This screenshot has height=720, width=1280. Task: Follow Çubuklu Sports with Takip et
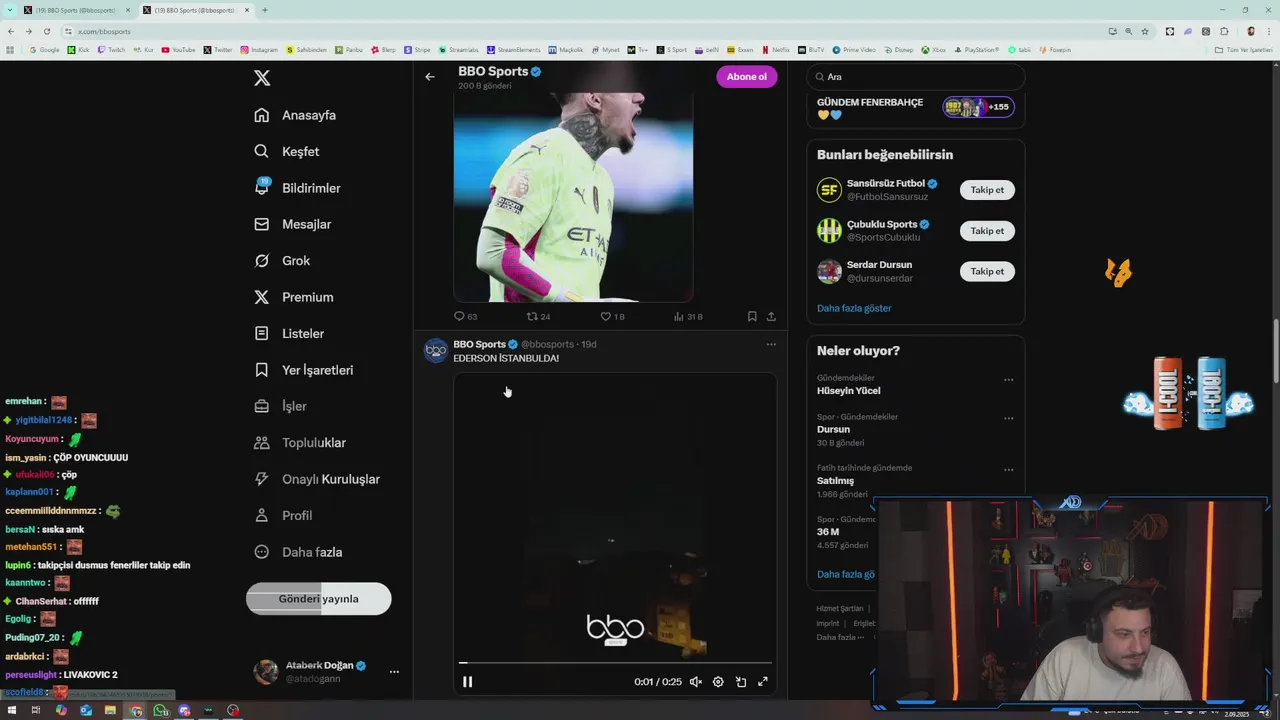[987, 231]
